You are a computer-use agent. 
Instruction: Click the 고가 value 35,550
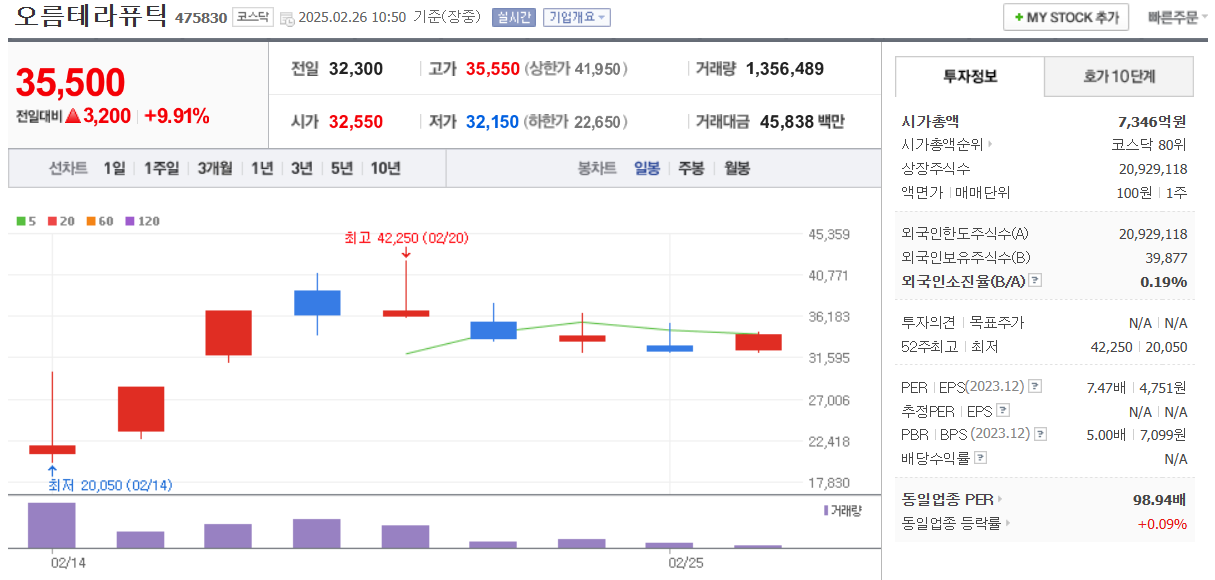tap(493, 69)
